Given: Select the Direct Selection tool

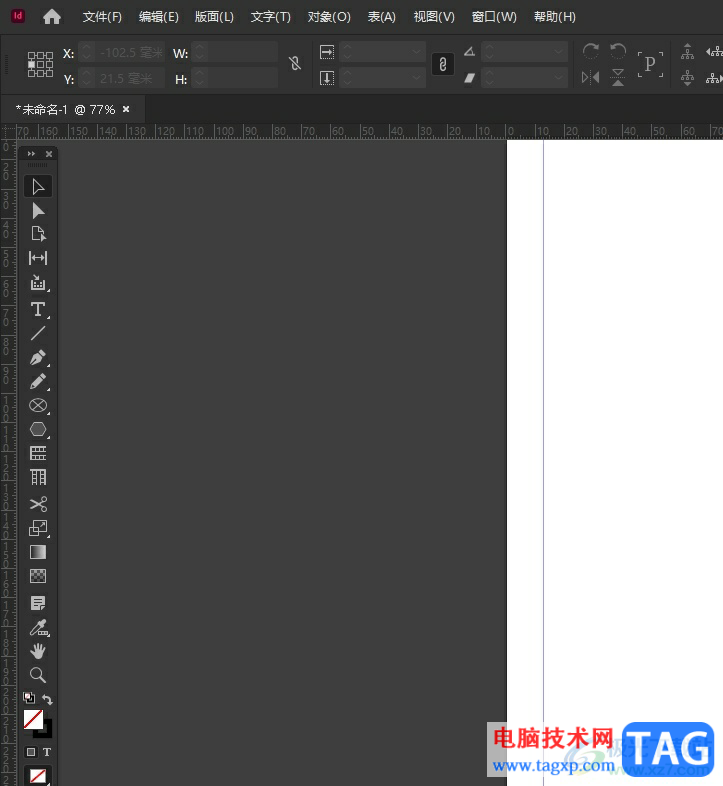Looking at the screenshot, I should (38, 211).
